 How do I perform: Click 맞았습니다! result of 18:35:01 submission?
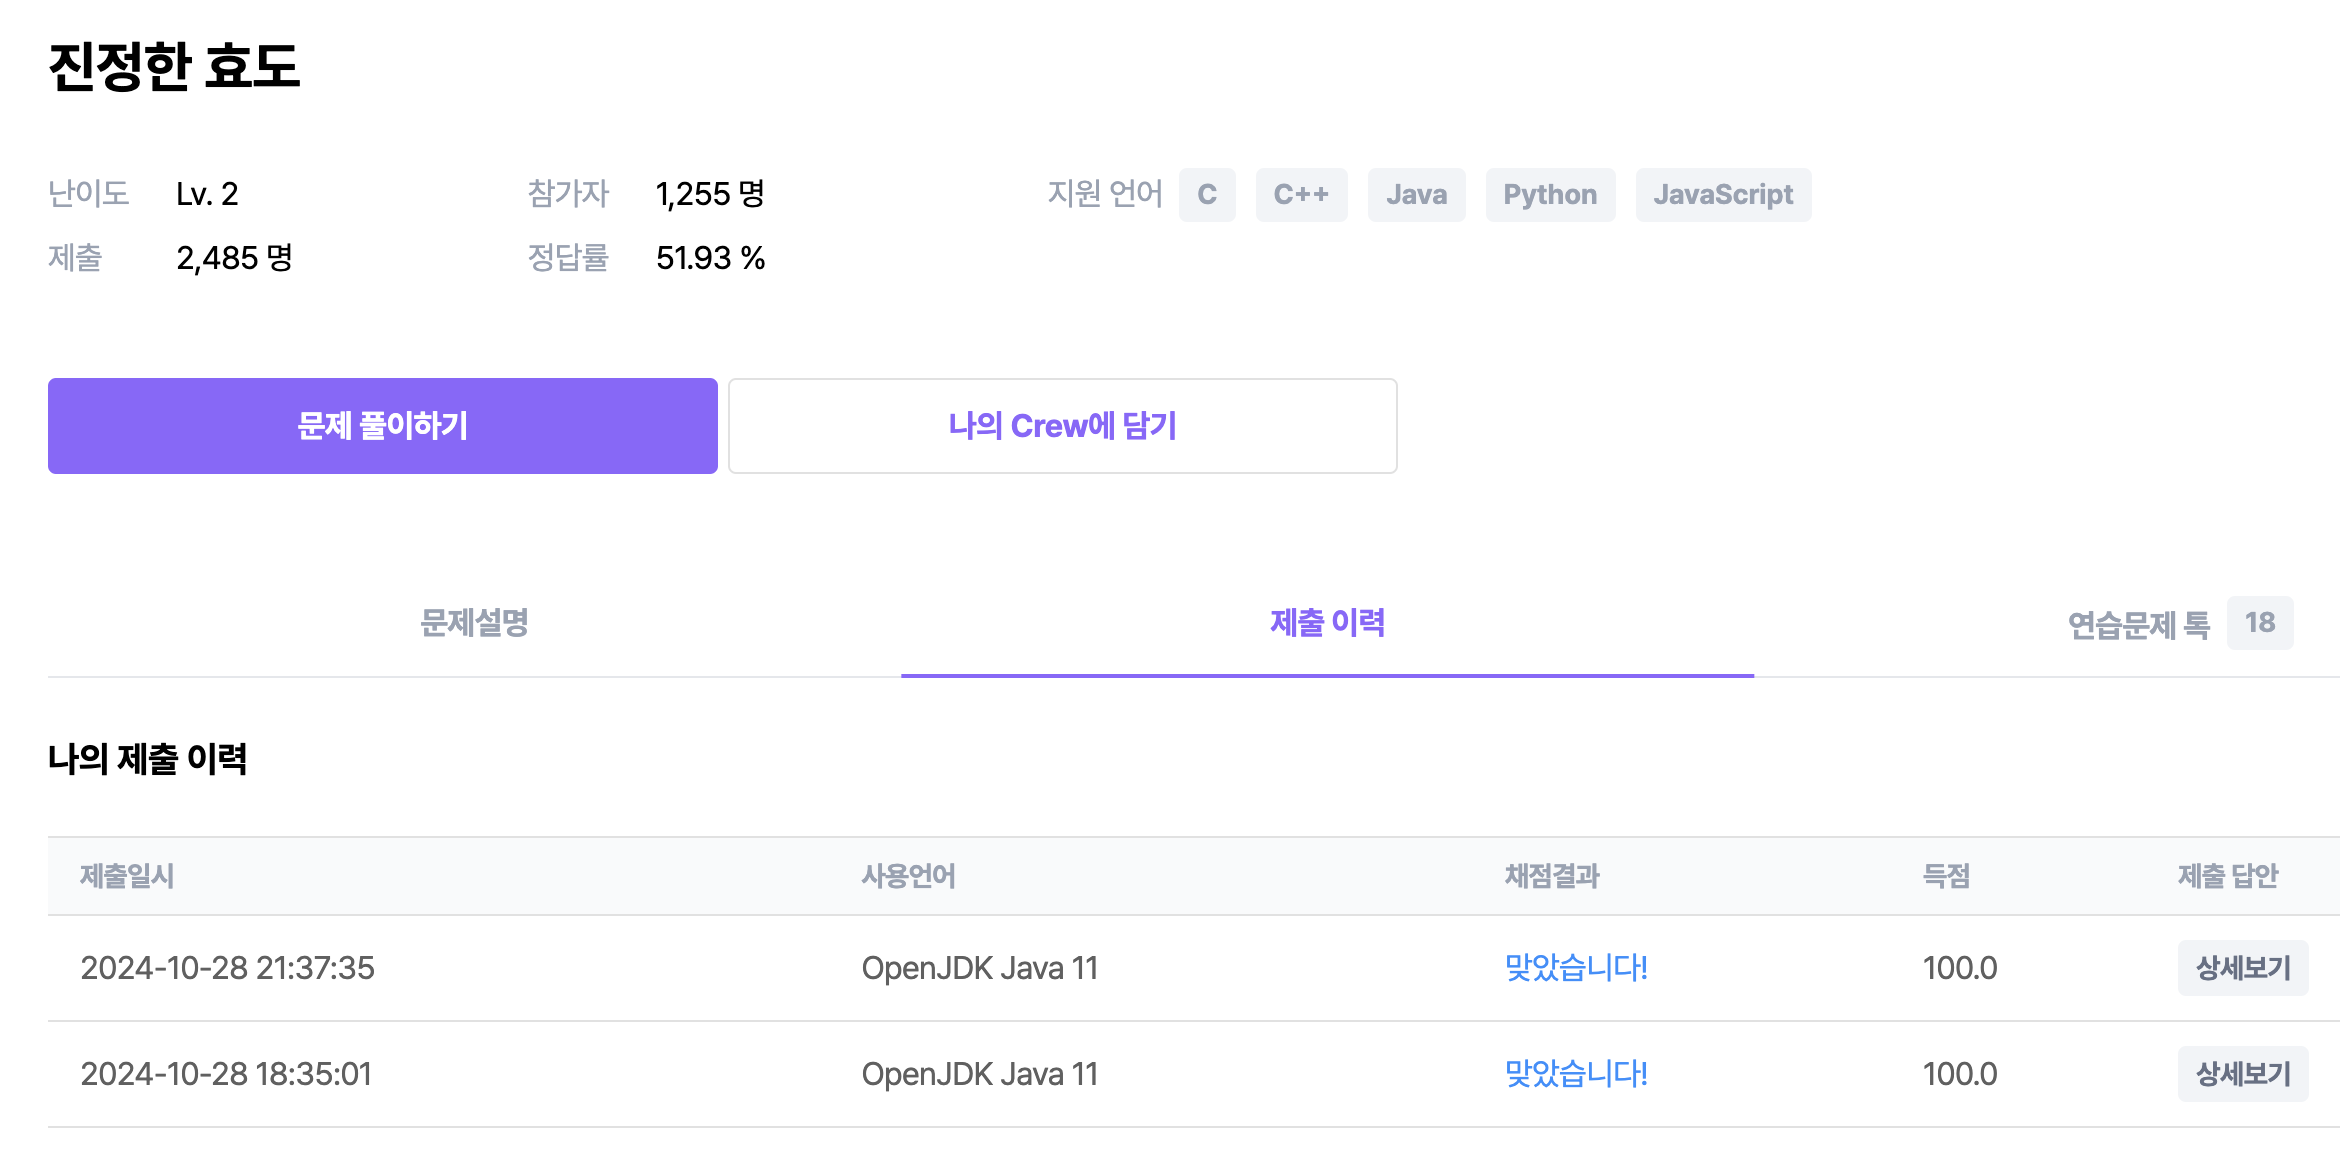coord(1576,1074)
